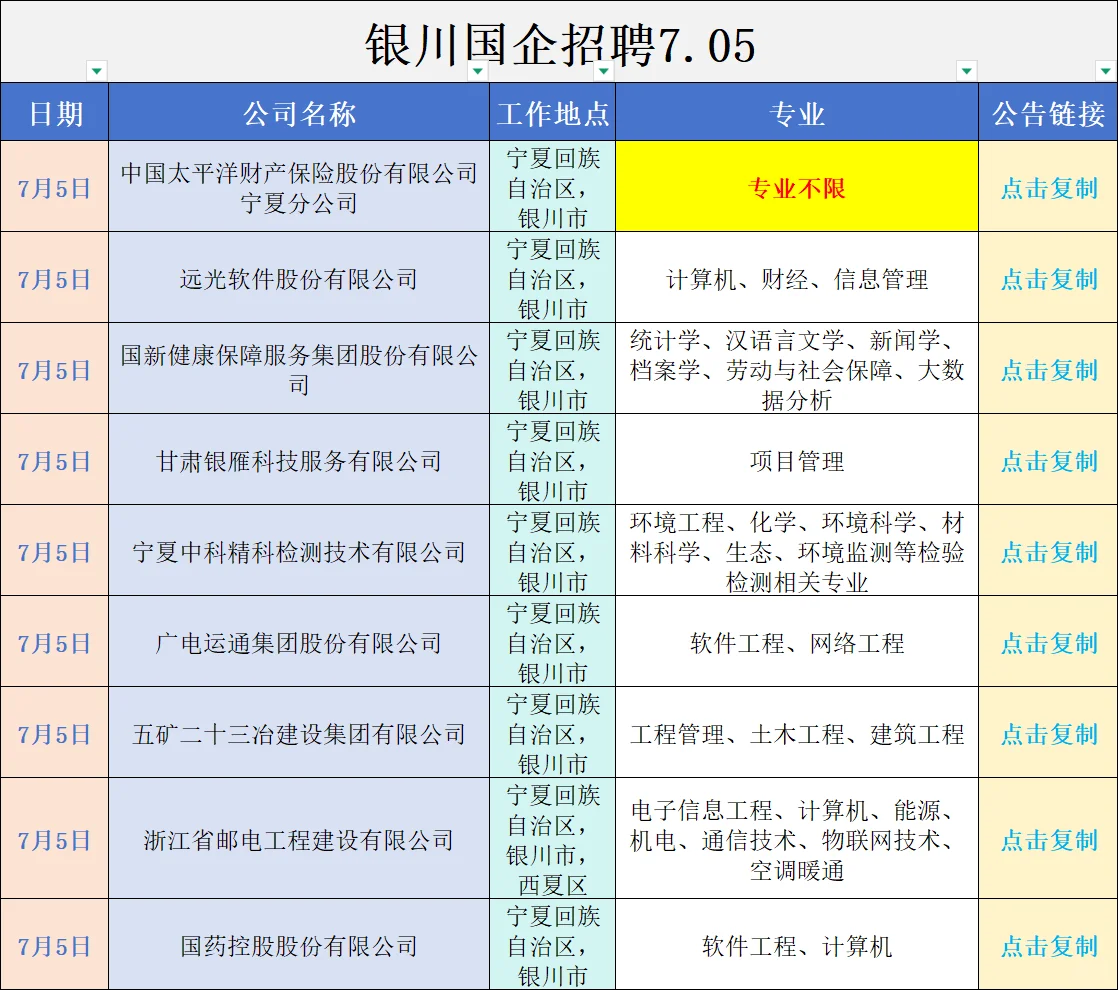Select cell 甘肃银雁科技服务有限公司
Viewport: 1118px width, 990px height.
[x=299, y=460]
